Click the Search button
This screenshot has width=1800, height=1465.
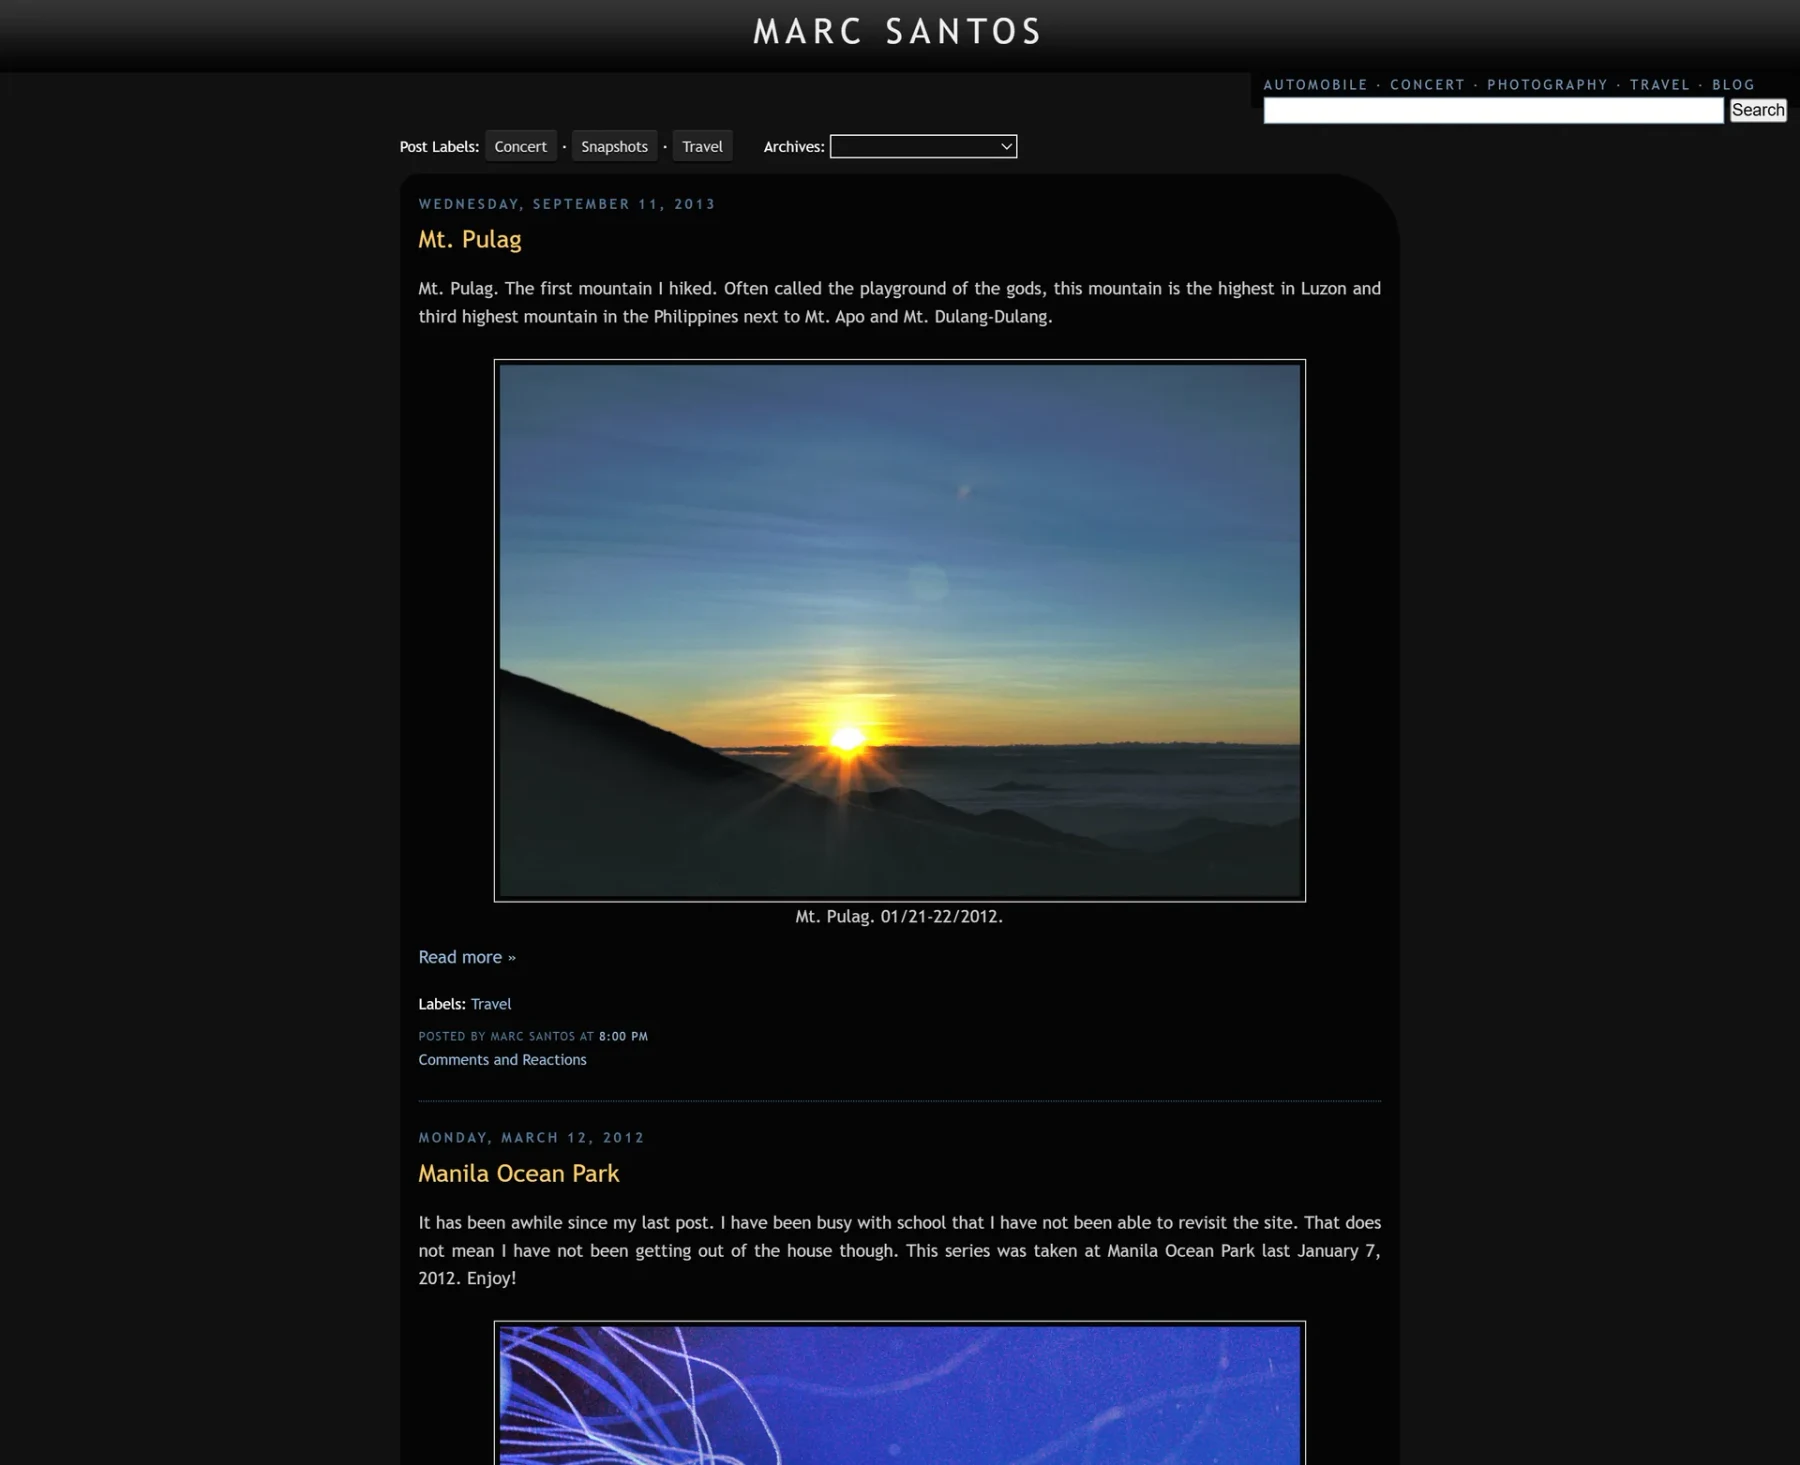[1757, 110]
